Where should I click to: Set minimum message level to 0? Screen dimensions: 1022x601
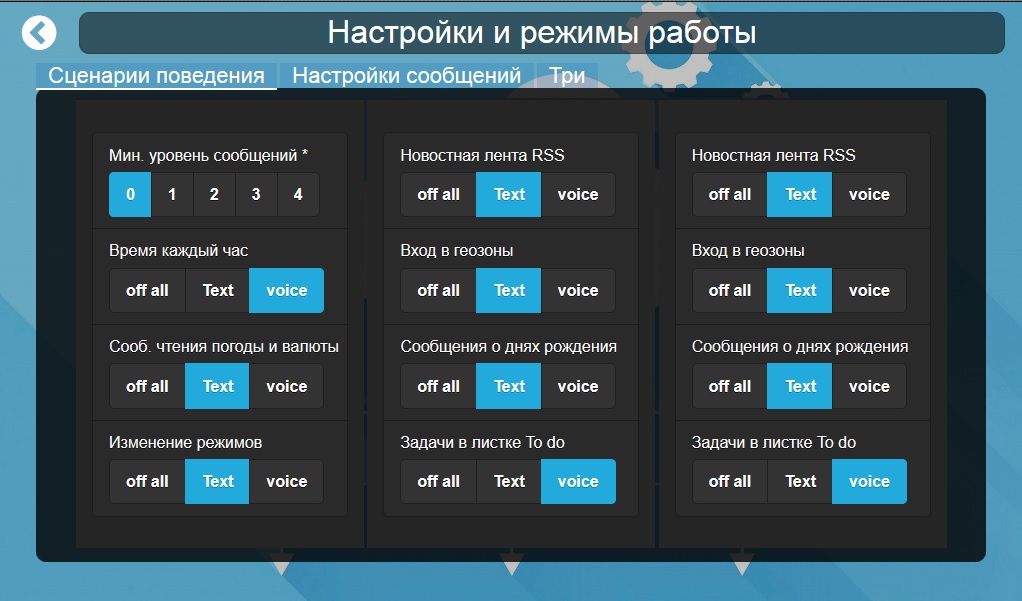tap(130, 194)
